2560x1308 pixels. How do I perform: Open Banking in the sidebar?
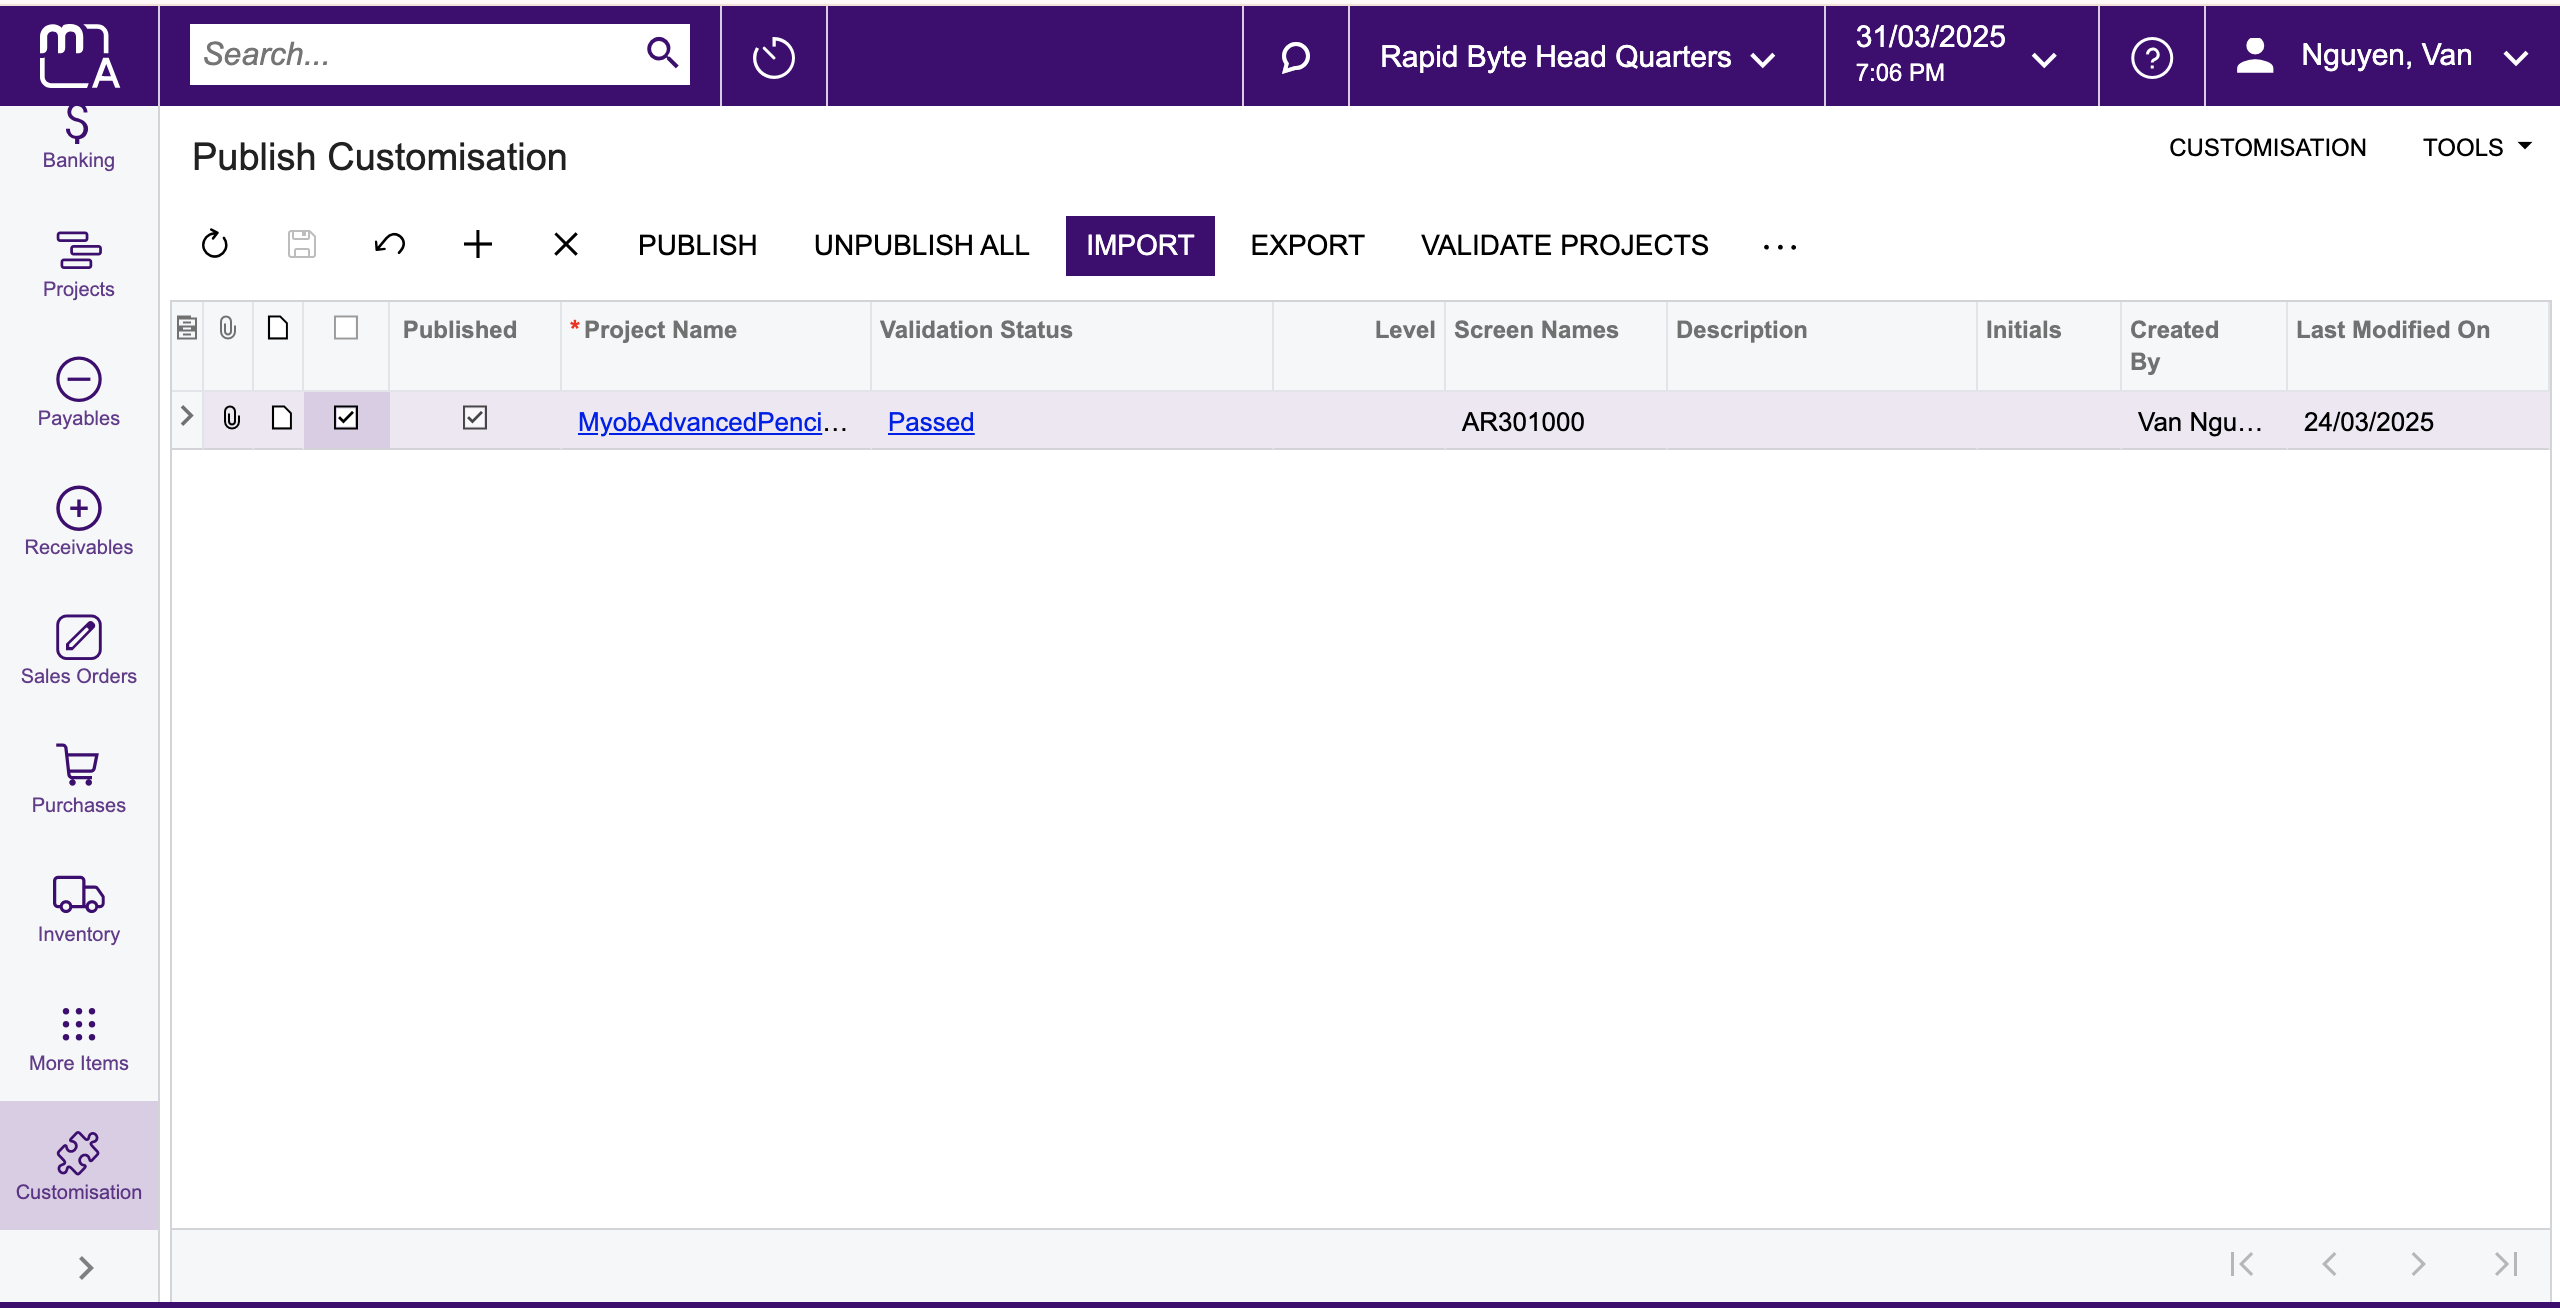coord(79,140)
